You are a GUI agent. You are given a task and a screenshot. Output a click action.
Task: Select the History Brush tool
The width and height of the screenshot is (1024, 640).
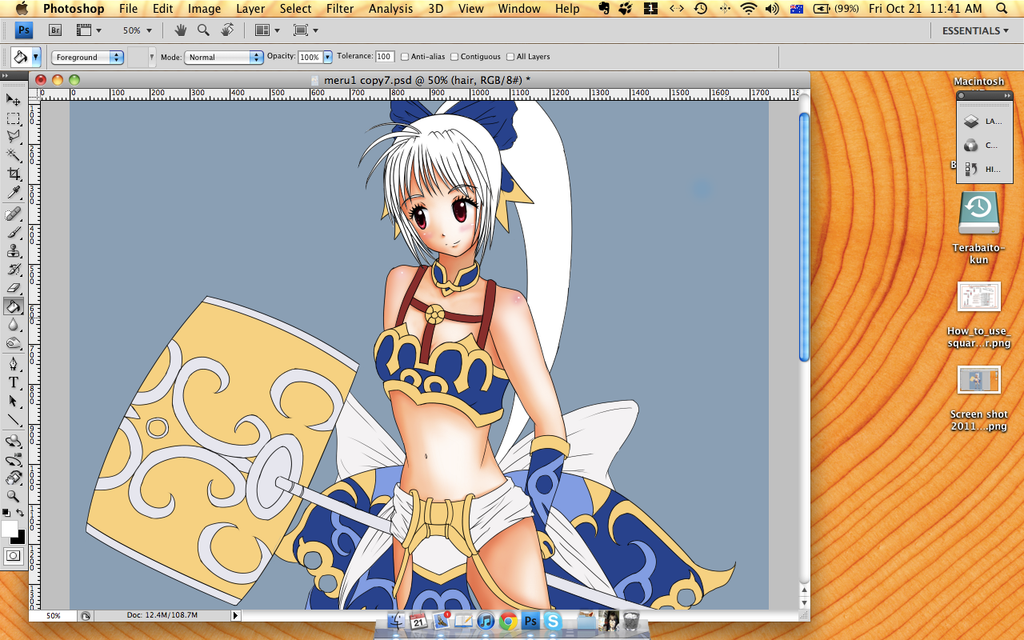[x=13, y=269]
